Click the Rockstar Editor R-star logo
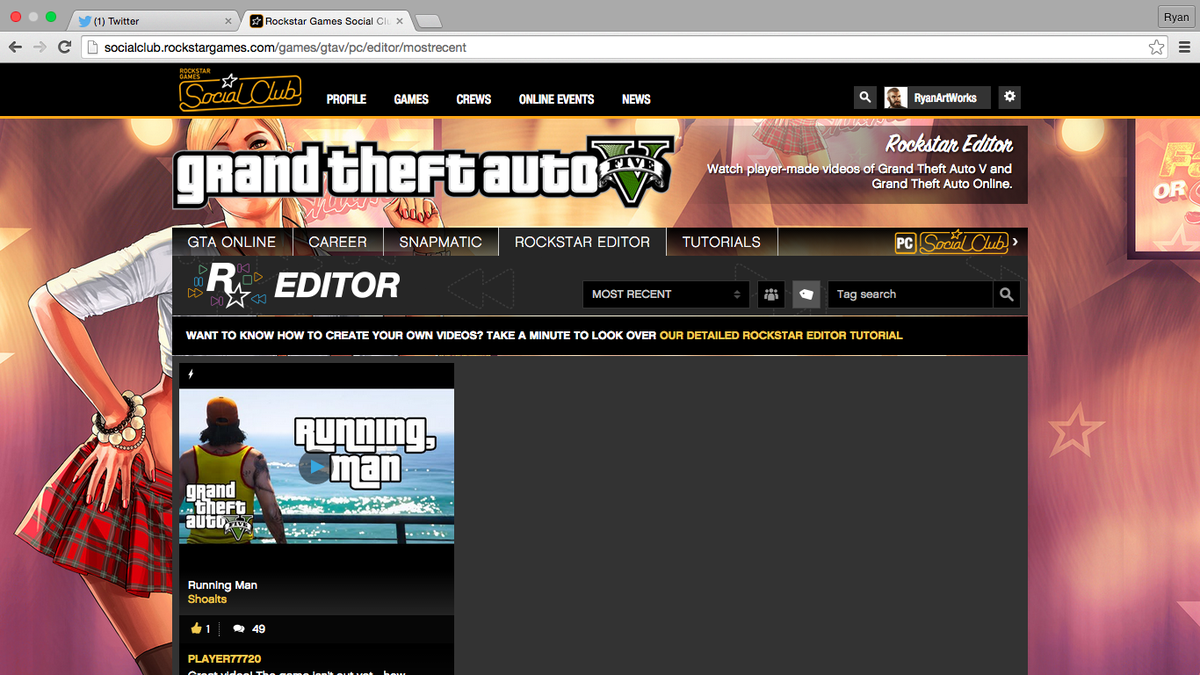Viewport: 1200px width, 675px height. [x=228, y=285]
